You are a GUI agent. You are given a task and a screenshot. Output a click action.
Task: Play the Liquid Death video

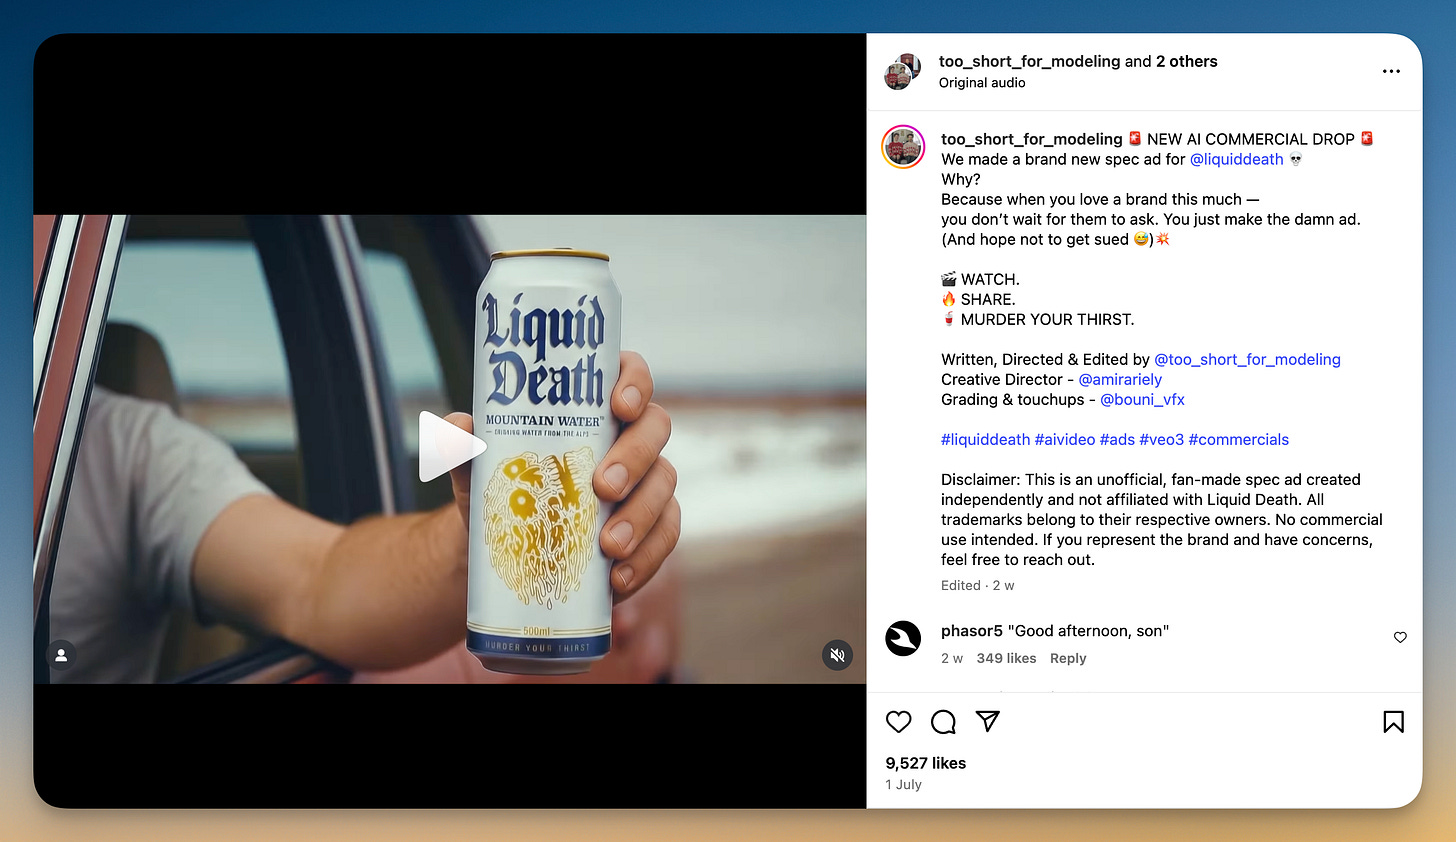[x=452, y=447]
